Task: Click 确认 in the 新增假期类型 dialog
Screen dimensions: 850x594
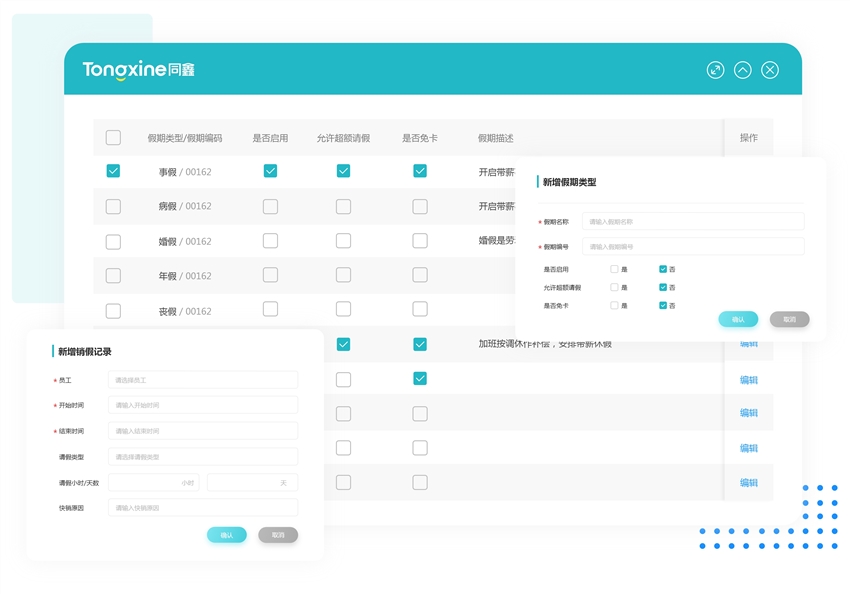Action: (x=737, y=320)
